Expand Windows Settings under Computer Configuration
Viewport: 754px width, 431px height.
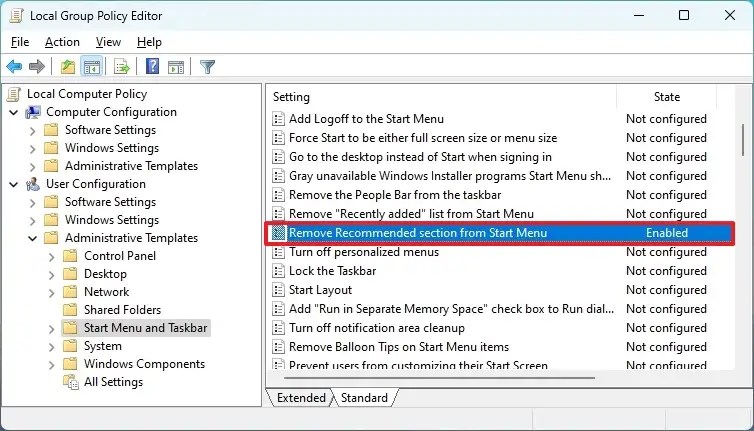(x=33, y=149)
